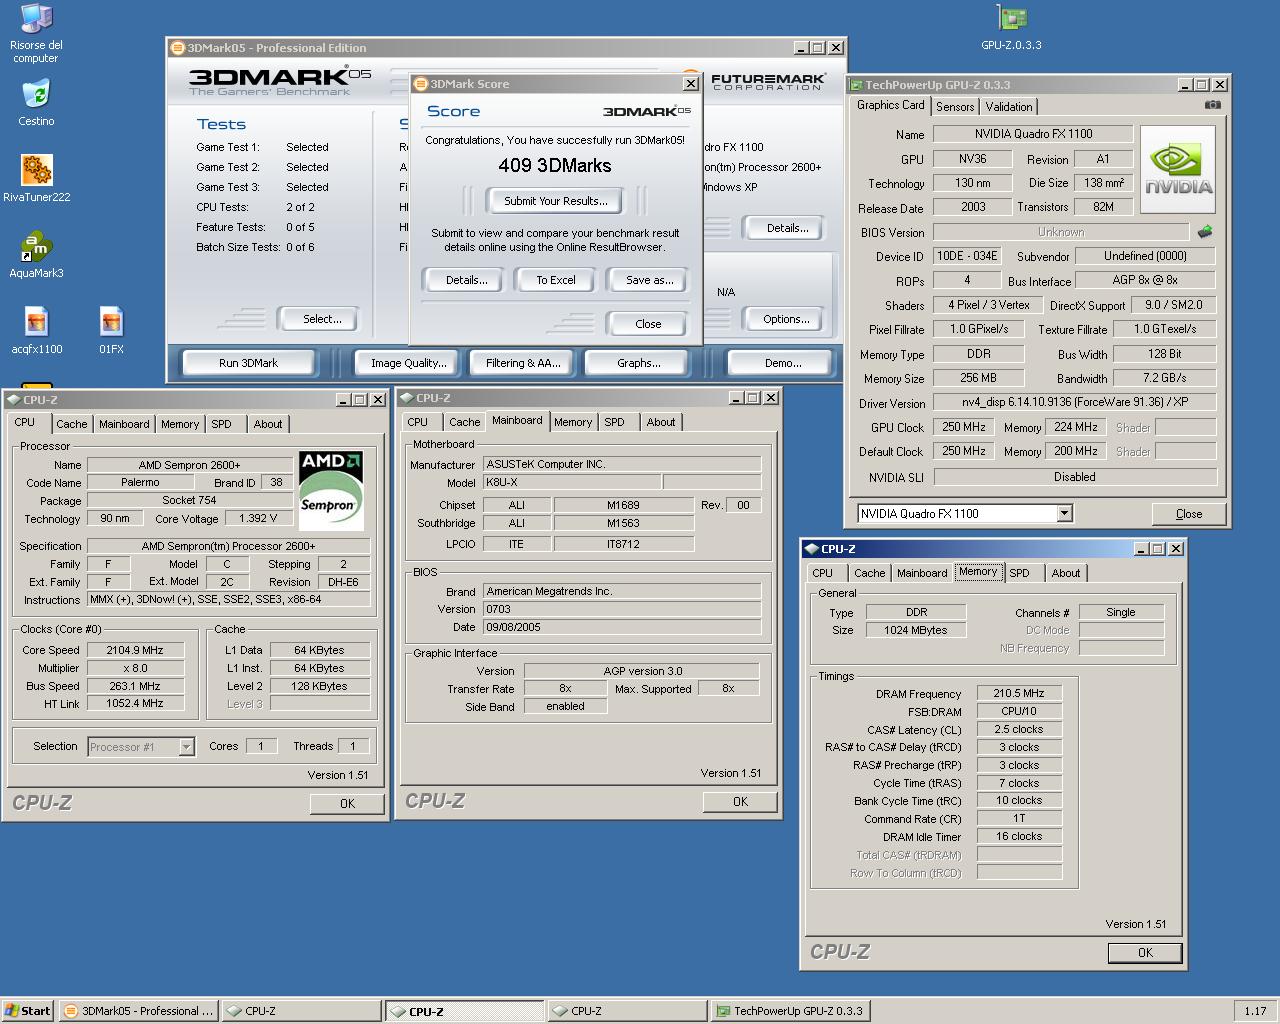Open Cache tab in CPU-Z processor window
Viewport: 1280px width, 1024px height.
coord(71,424)
